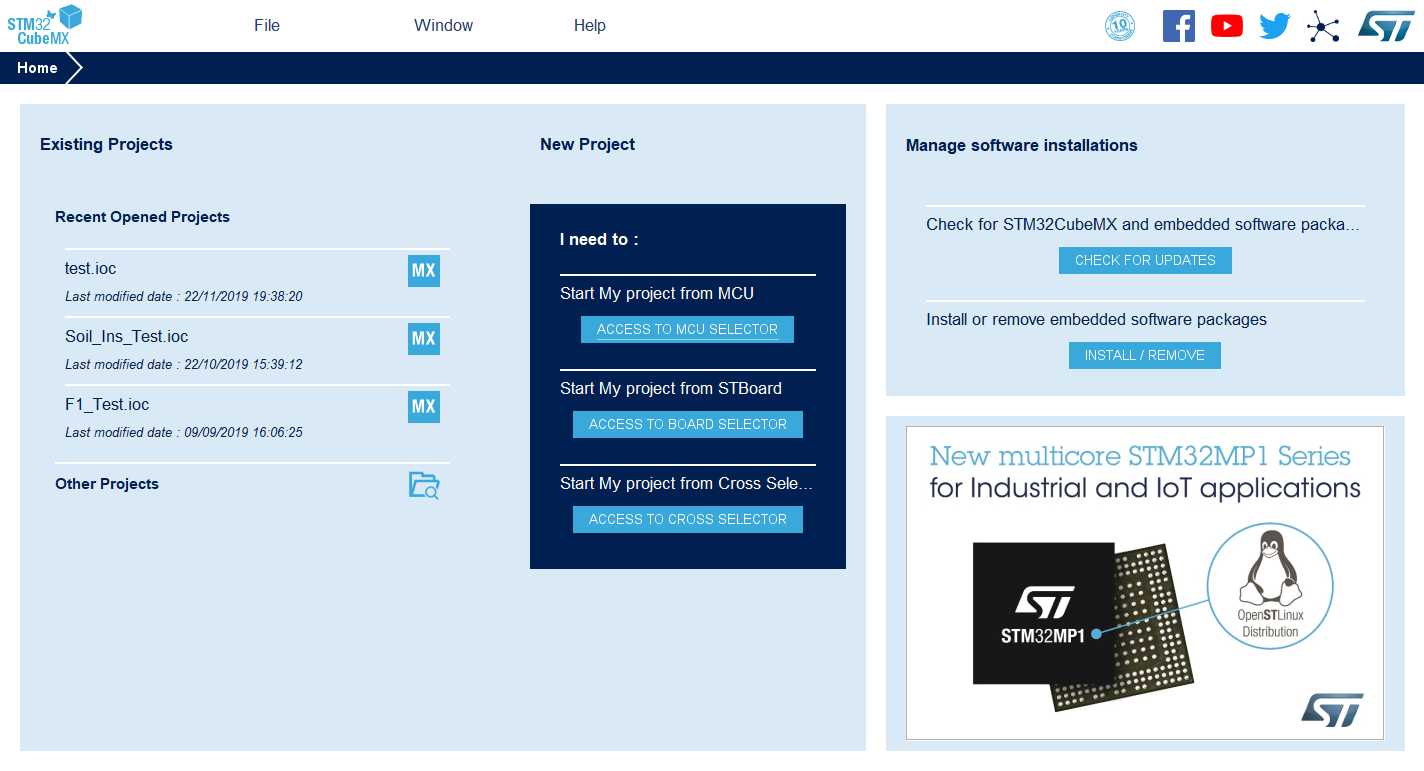
Task: Click ACCESS TO MCU SELECTOR button
Action: (687, 329)
